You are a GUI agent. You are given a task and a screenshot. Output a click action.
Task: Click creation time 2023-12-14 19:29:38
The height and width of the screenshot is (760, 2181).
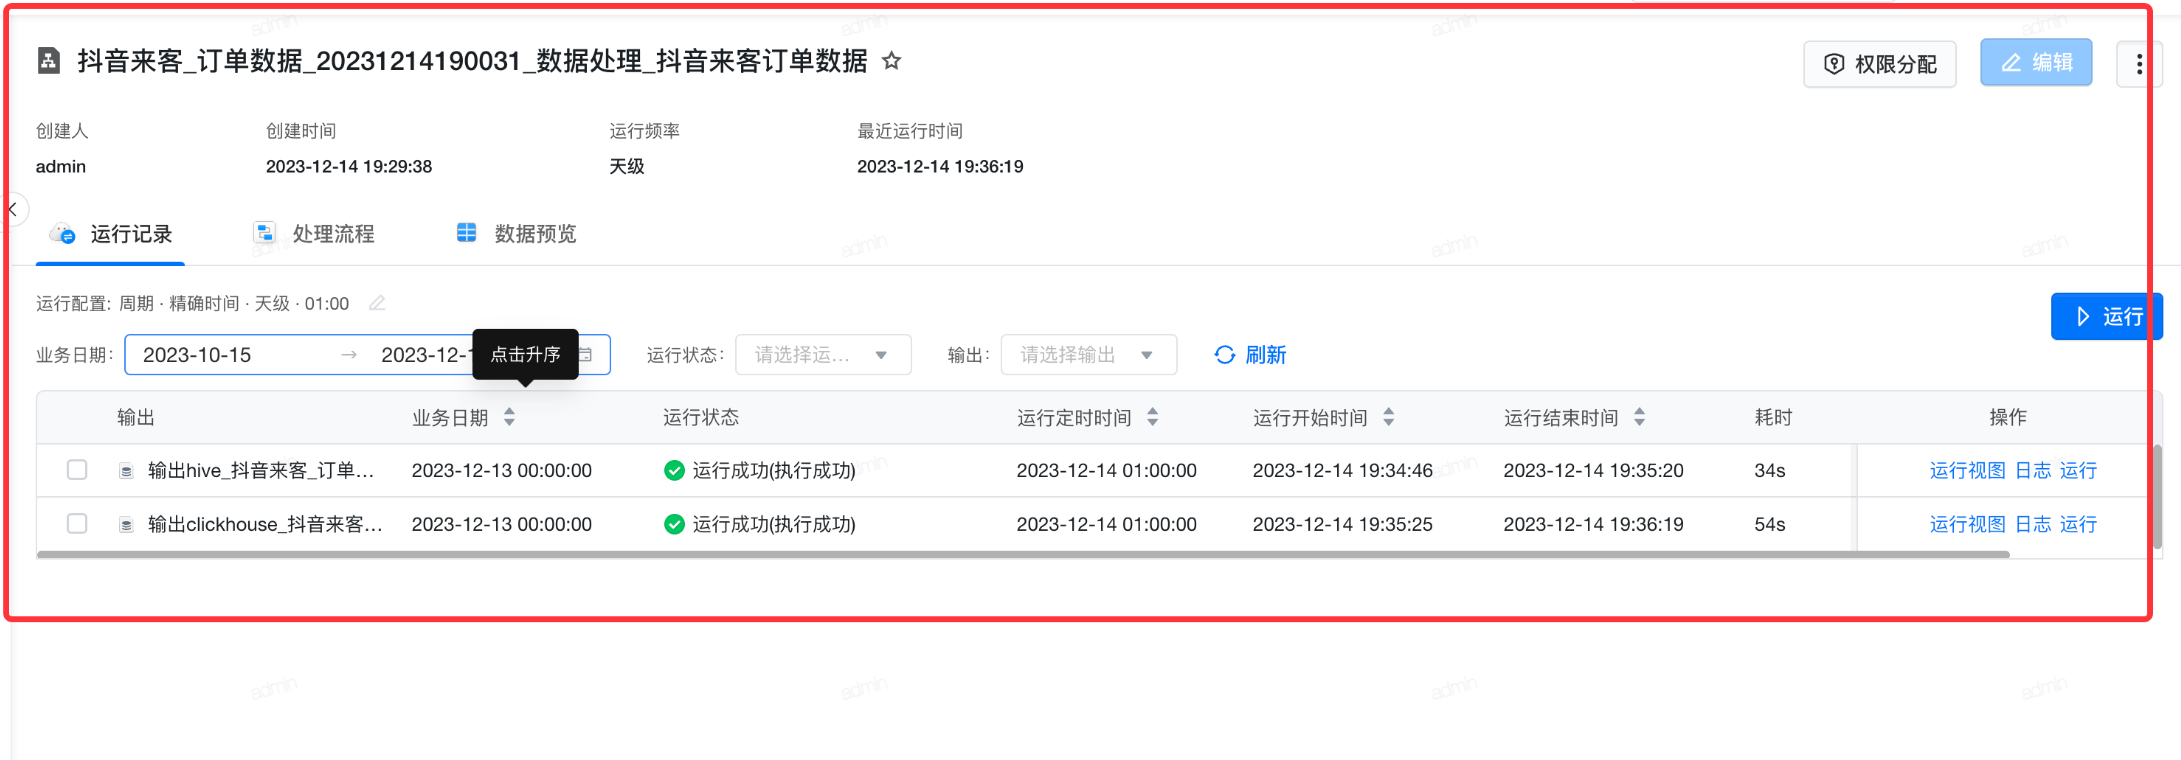pos(349,166)
